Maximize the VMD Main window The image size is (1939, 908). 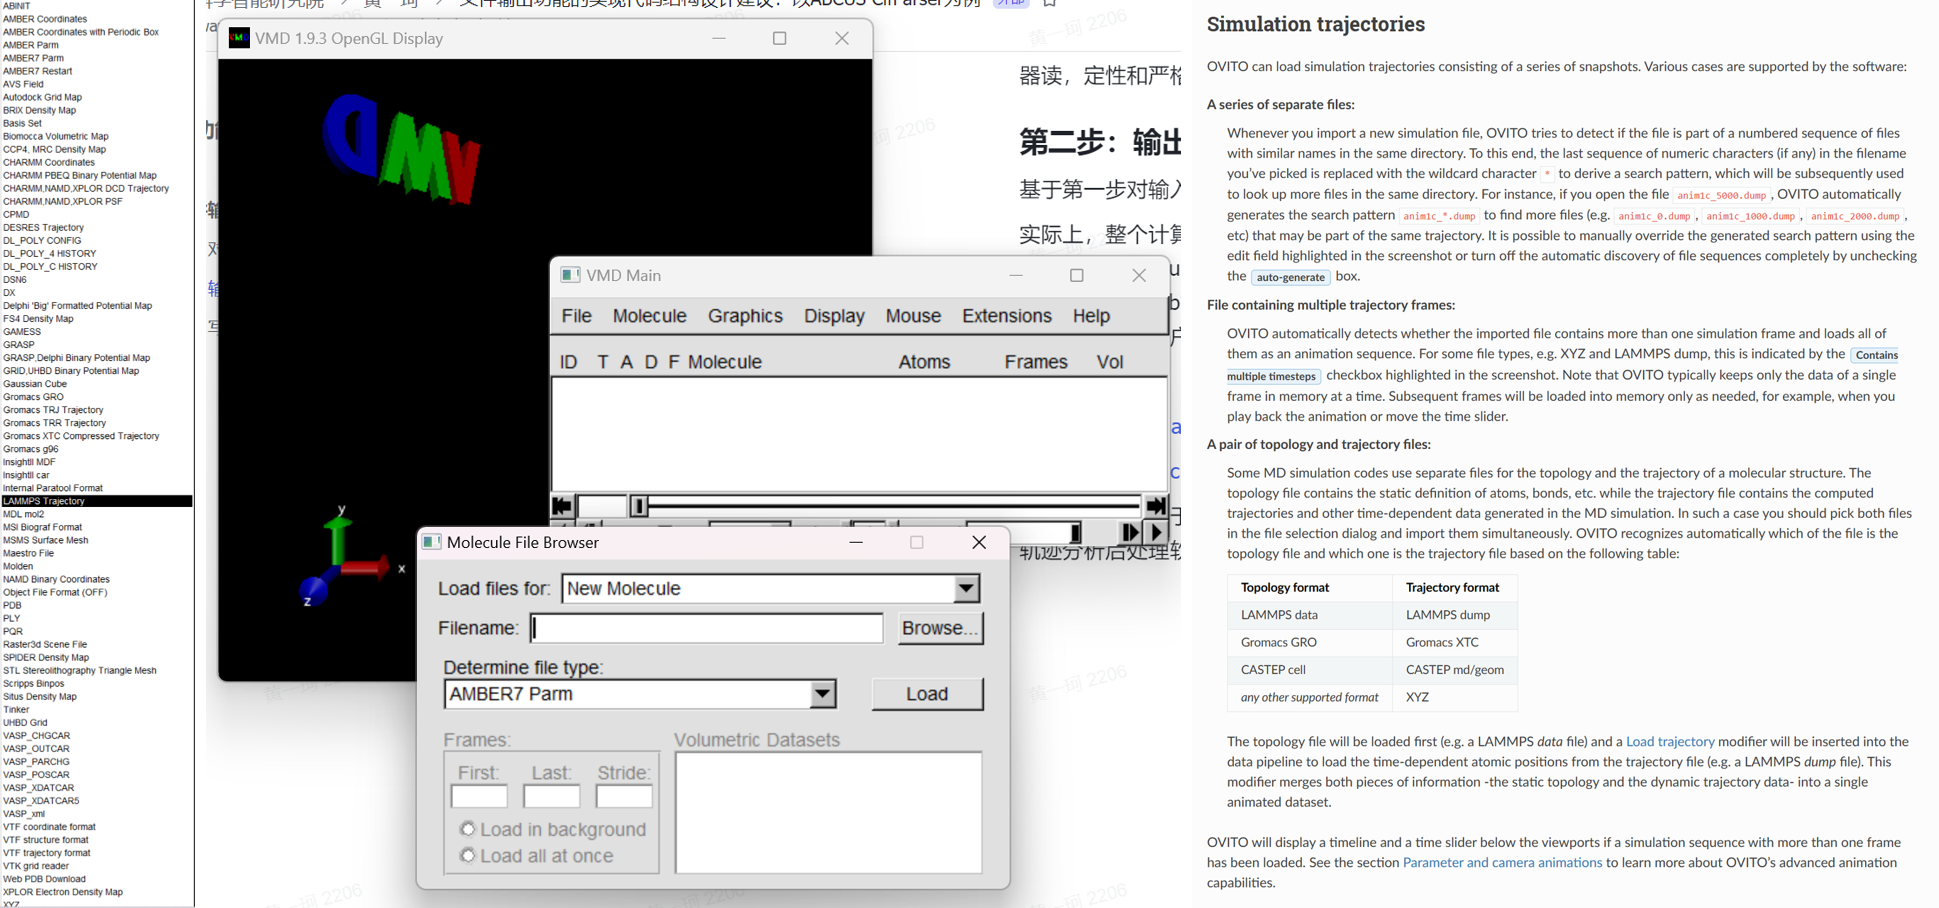point(1076,275)
